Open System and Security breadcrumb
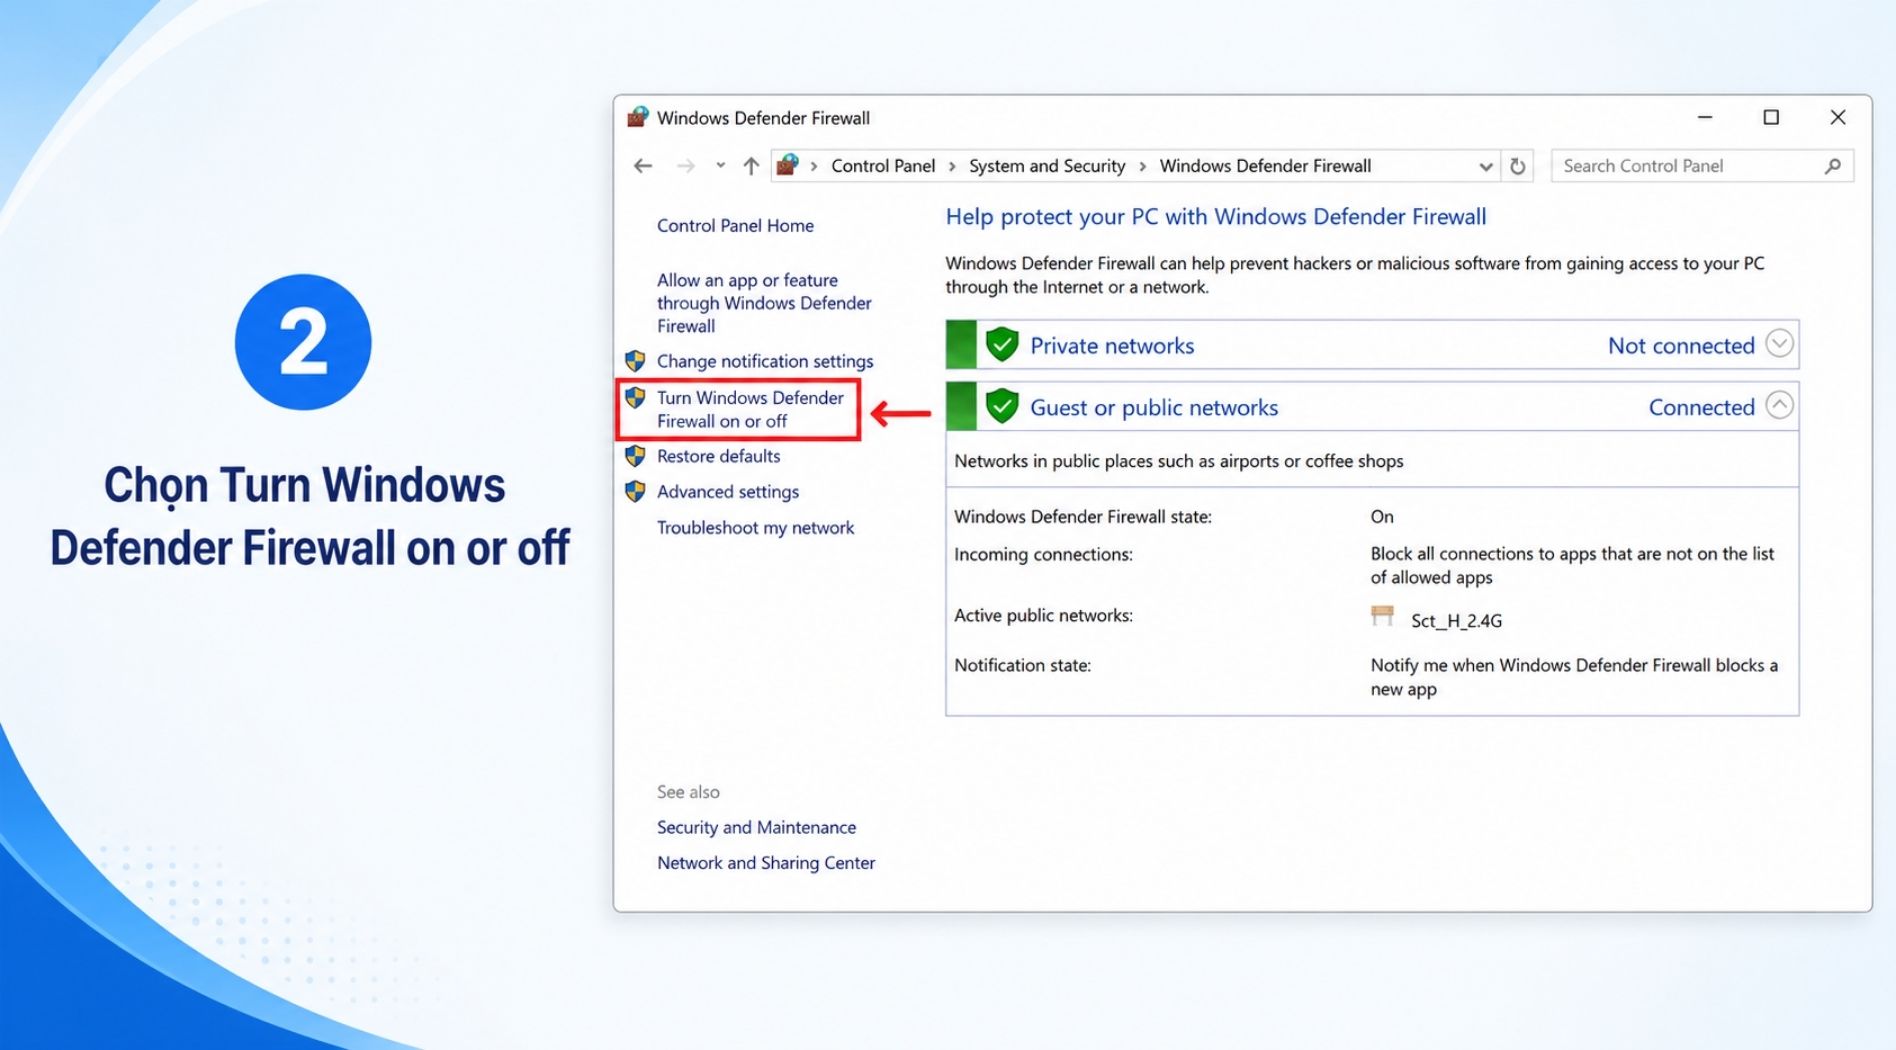Viewport: 1896px width, 1050px height. 1047,166
